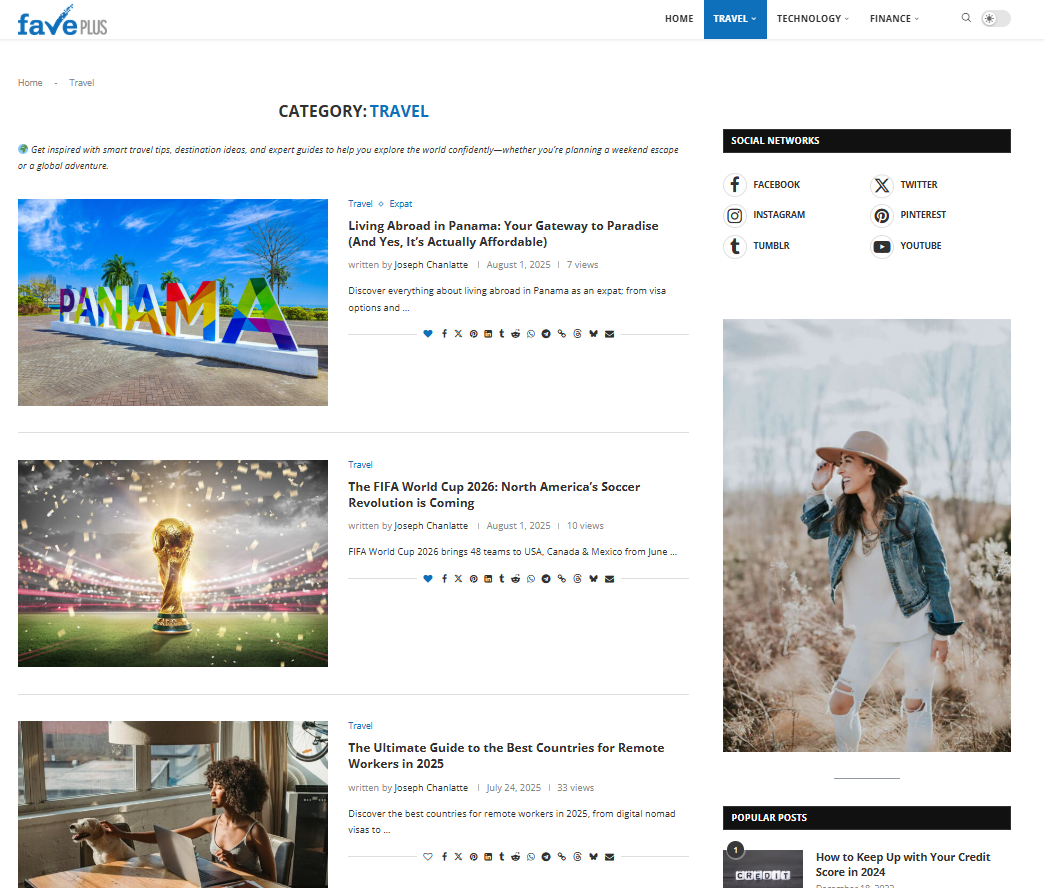Like the Living Abroad in Panama post
1044x888 pixels.
click(x=428, y=333)
